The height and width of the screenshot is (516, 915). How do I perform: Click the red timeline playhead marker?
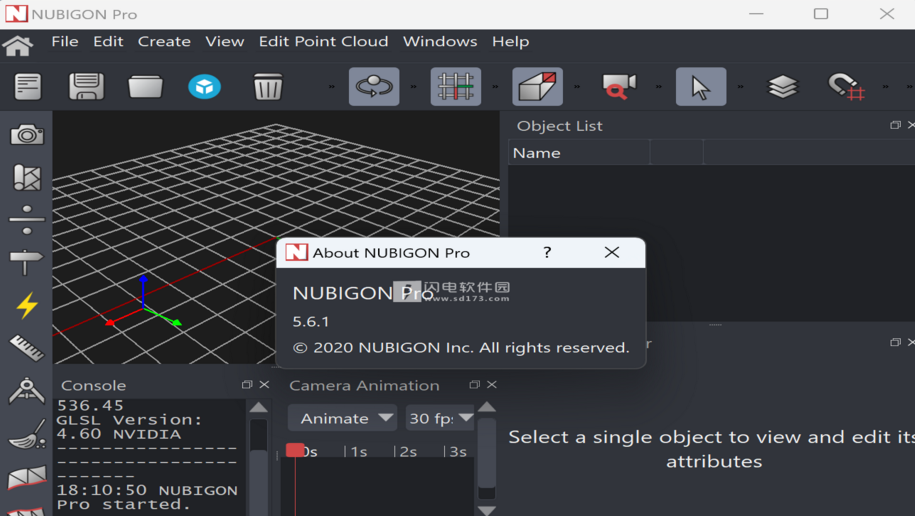click(x=295, y=450)
